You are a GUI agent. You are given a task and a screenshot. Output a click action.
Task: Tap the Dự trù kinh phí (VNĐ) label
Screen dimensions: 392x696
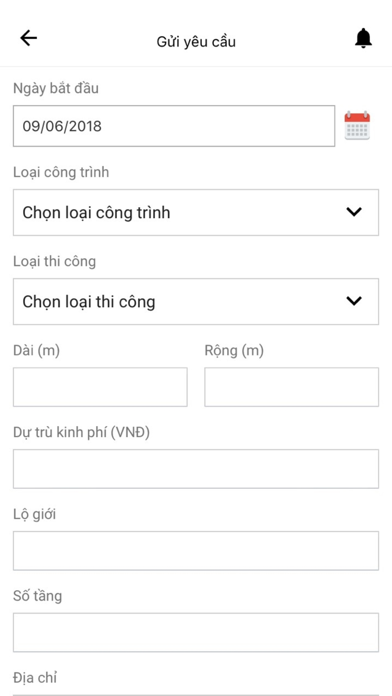coord(81,432)
